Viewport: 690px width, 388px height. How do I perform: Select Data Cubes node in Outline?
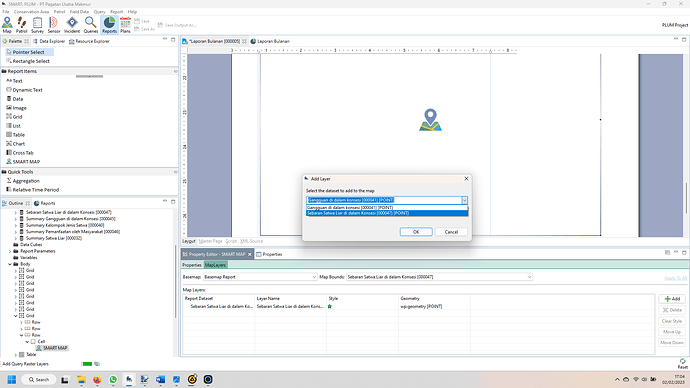click(x=28, y=245)
